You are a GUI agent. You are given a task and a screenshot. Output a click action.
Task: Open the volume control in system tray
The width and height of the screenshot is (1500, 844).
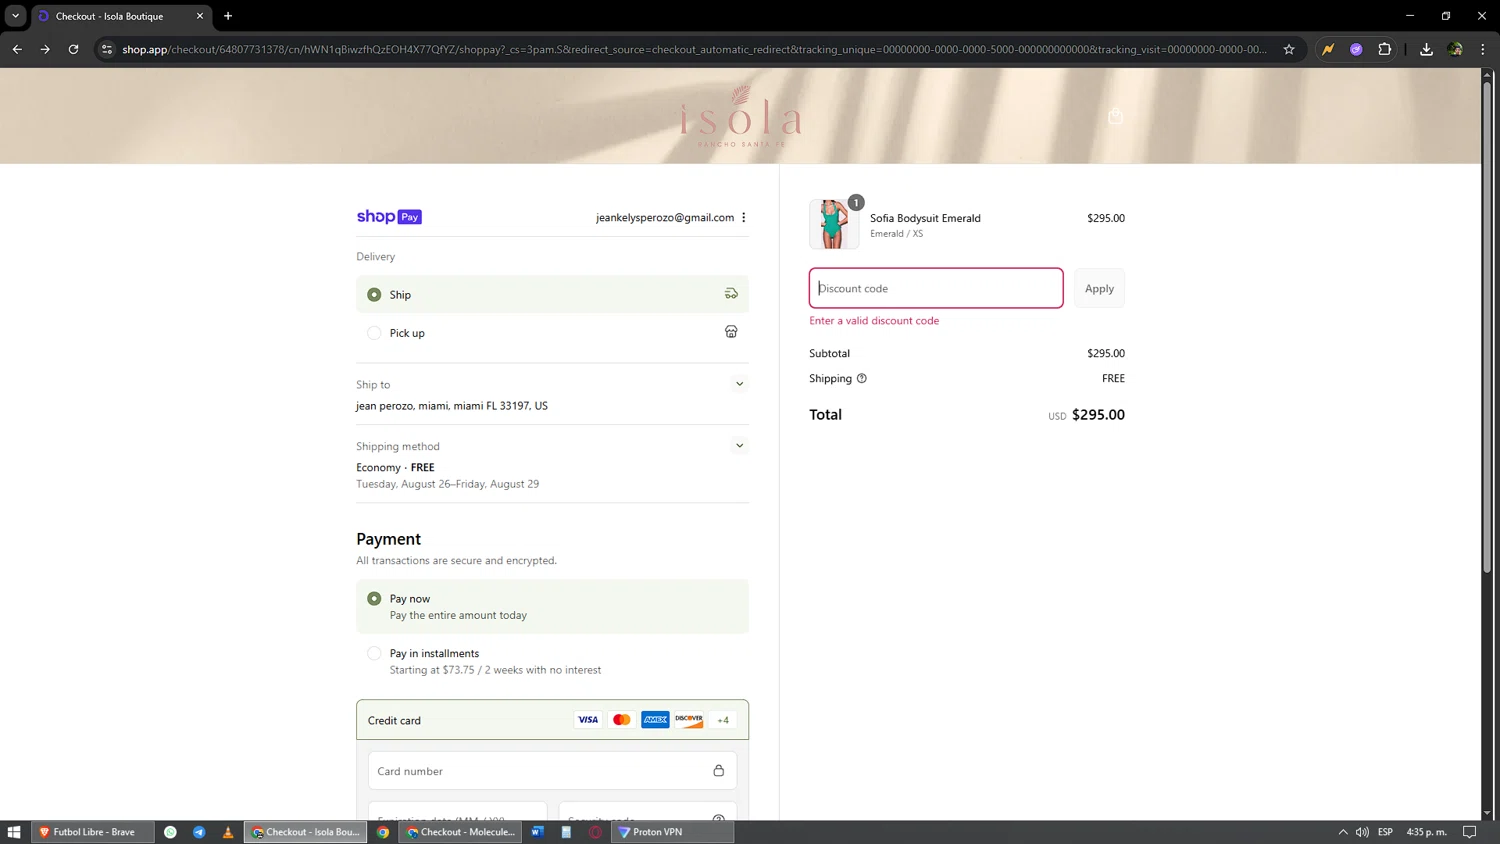click(x=1362, y=832)
